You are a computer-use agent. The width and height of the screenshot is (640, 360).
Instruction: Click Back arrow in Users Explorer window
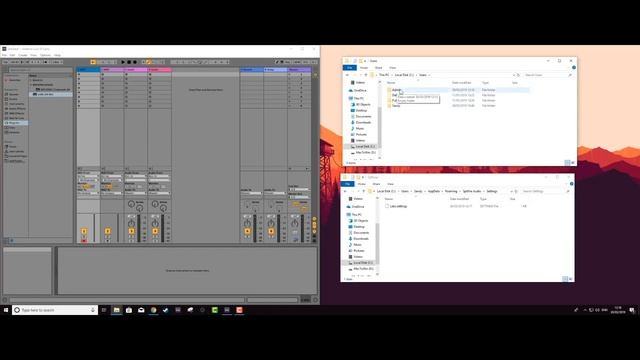[347, 75]
